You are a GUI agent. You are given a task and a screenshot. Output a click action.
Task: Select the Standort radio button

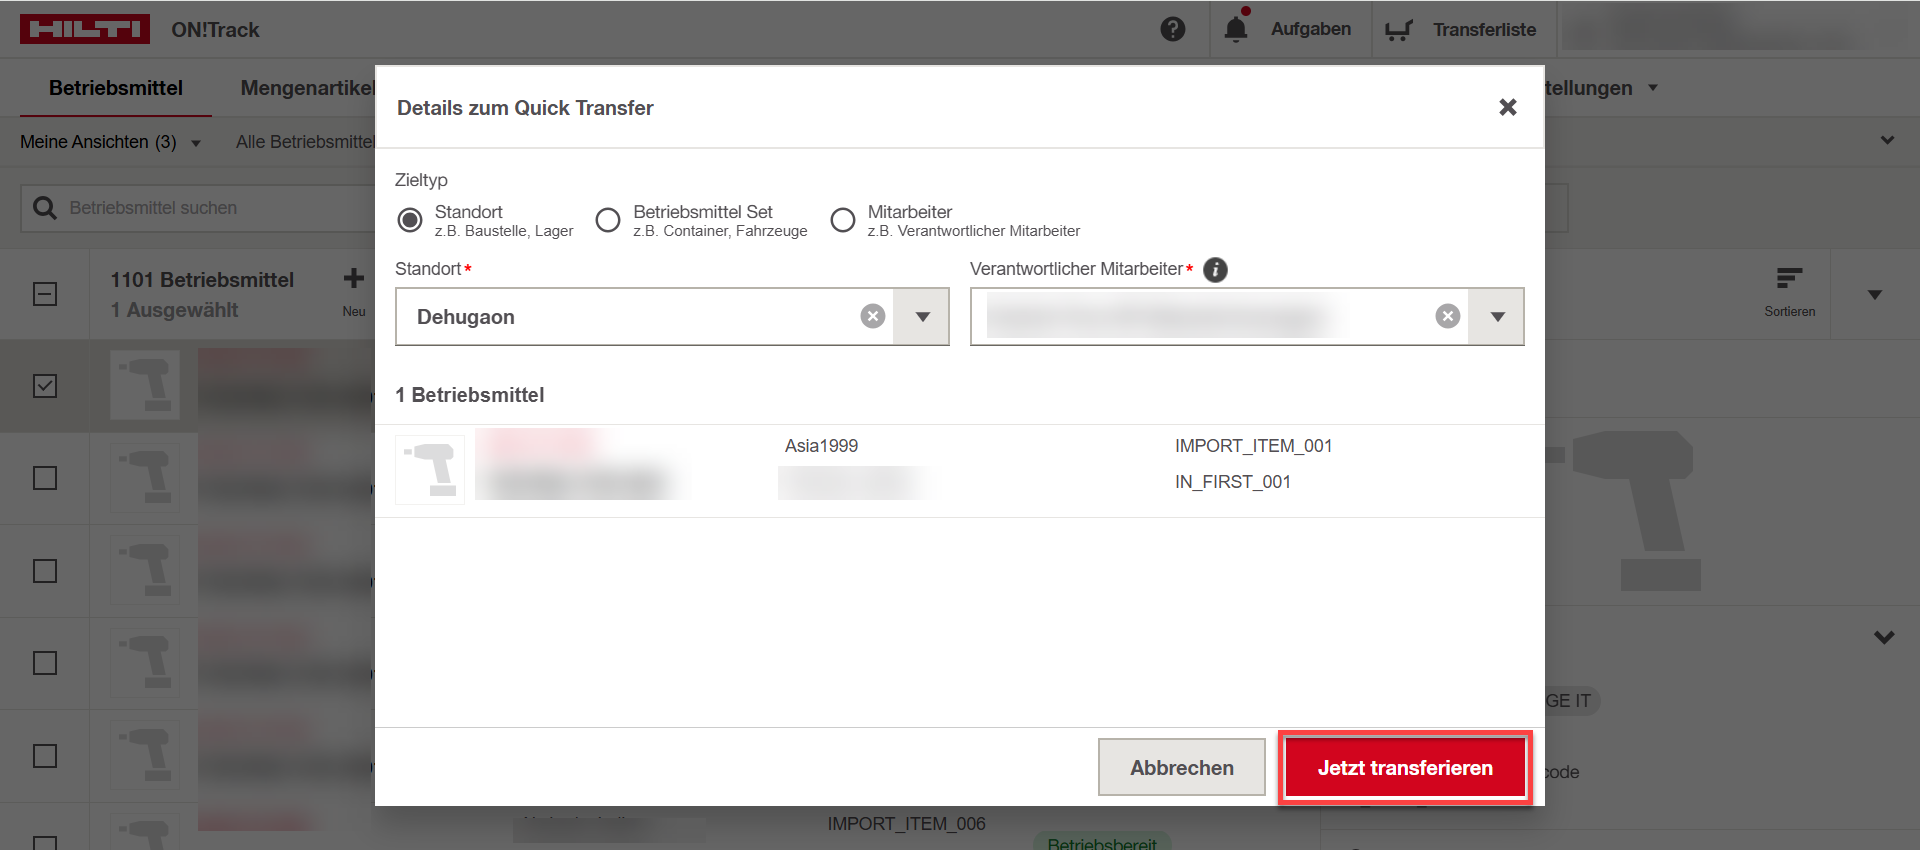[410, 220]
